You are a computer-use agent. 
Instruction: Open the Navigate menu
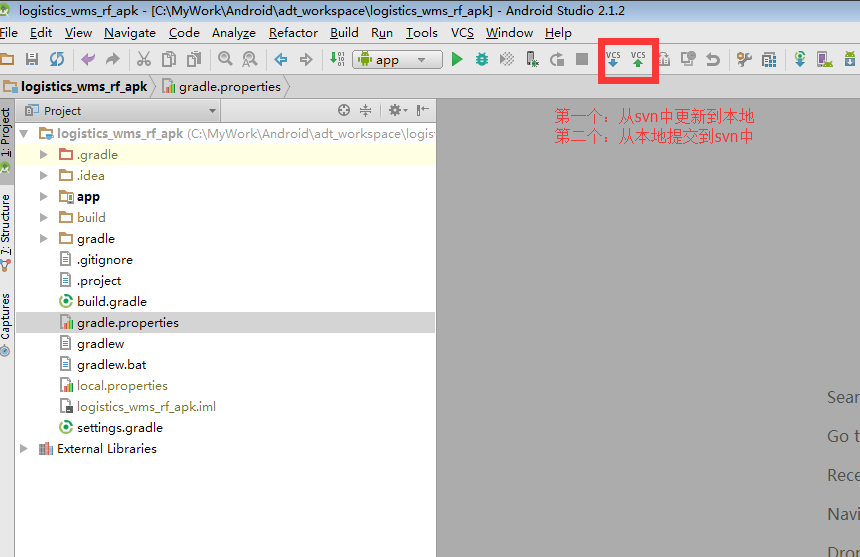tap(130, 33)
